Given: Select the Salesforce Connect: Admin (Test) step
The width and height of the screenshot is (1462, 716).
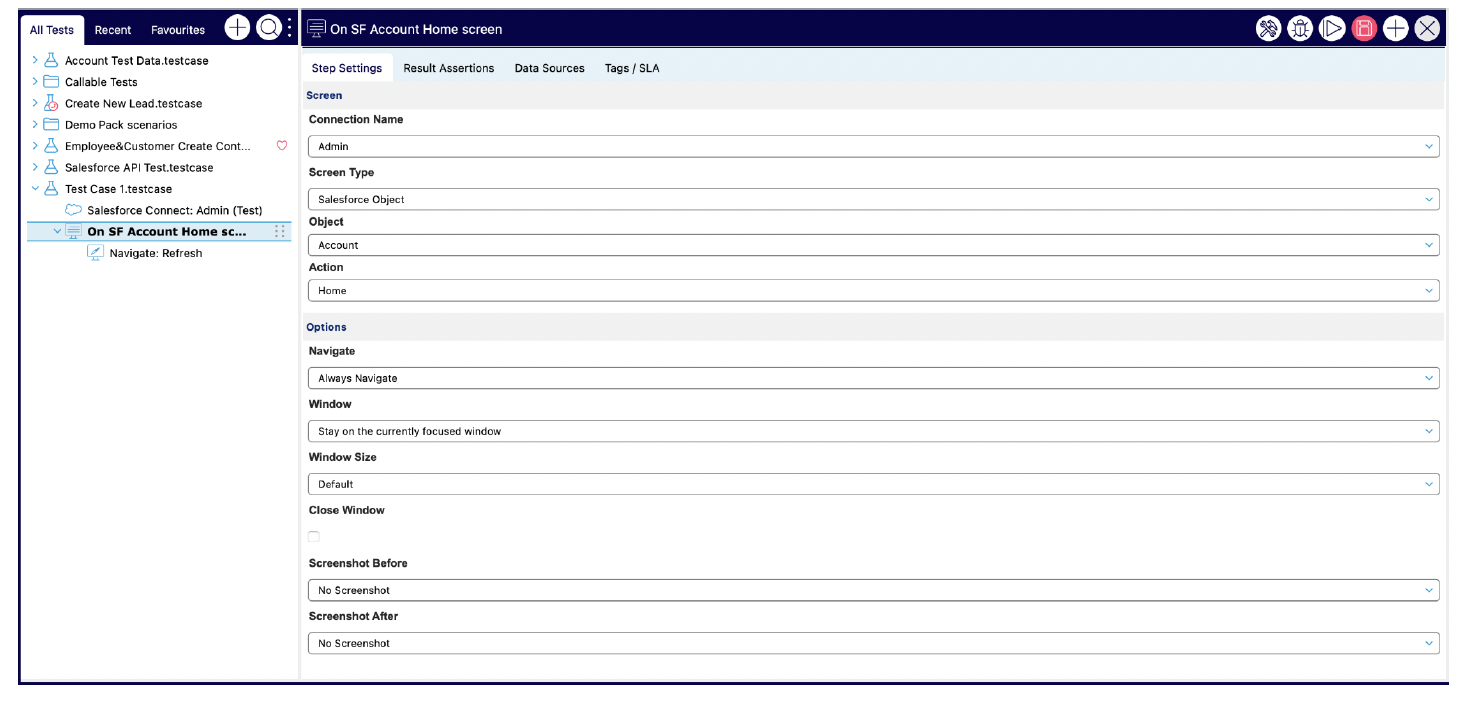Looking at the screenshot, I should (x=175, y=210).
